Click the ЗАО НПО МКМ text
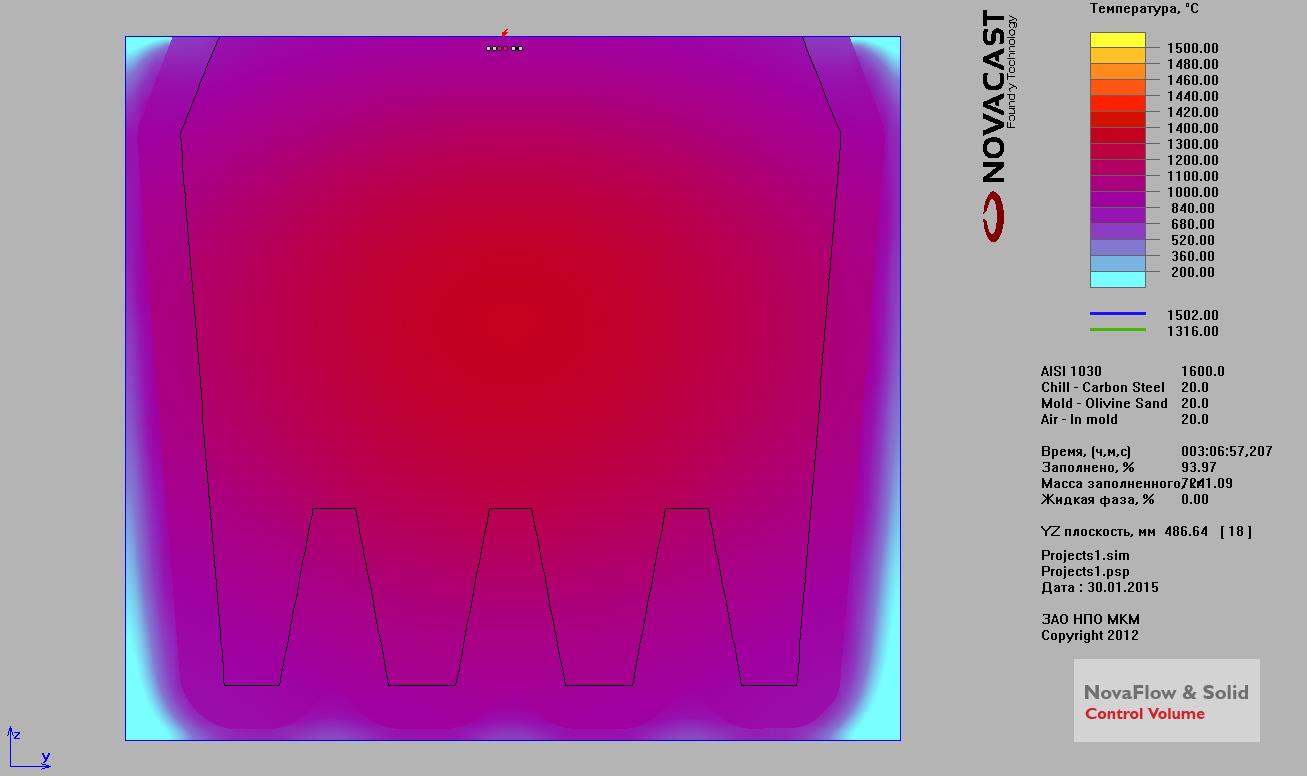Viewport: 1307px width, 776px height. coord(1090,619)
